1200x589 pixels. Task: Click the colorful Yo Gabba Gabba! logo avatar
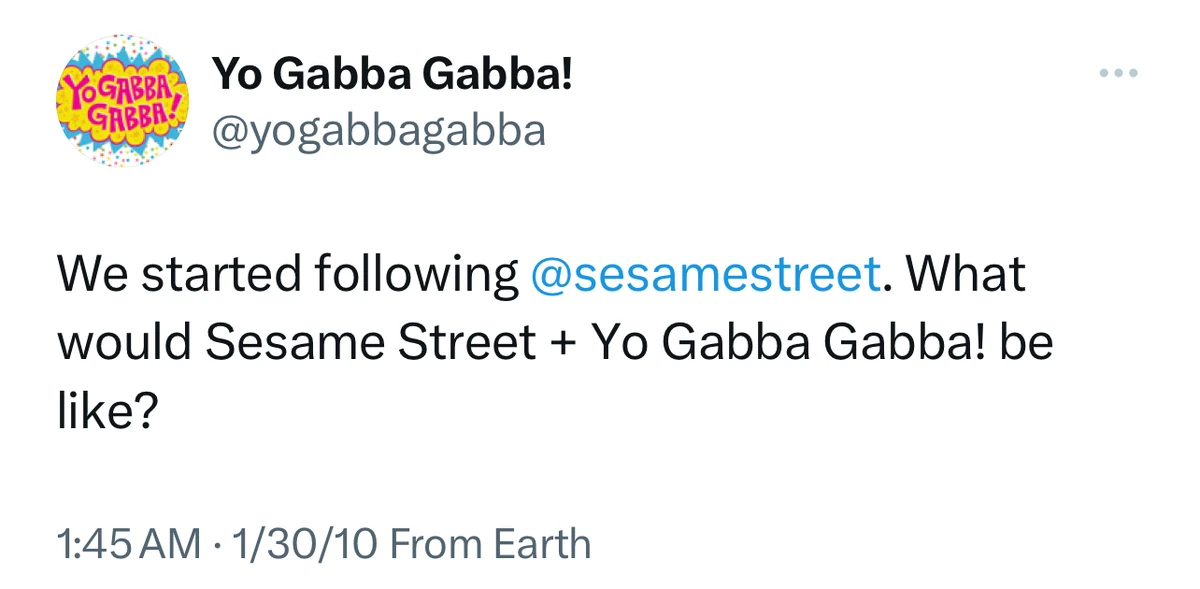122,100
